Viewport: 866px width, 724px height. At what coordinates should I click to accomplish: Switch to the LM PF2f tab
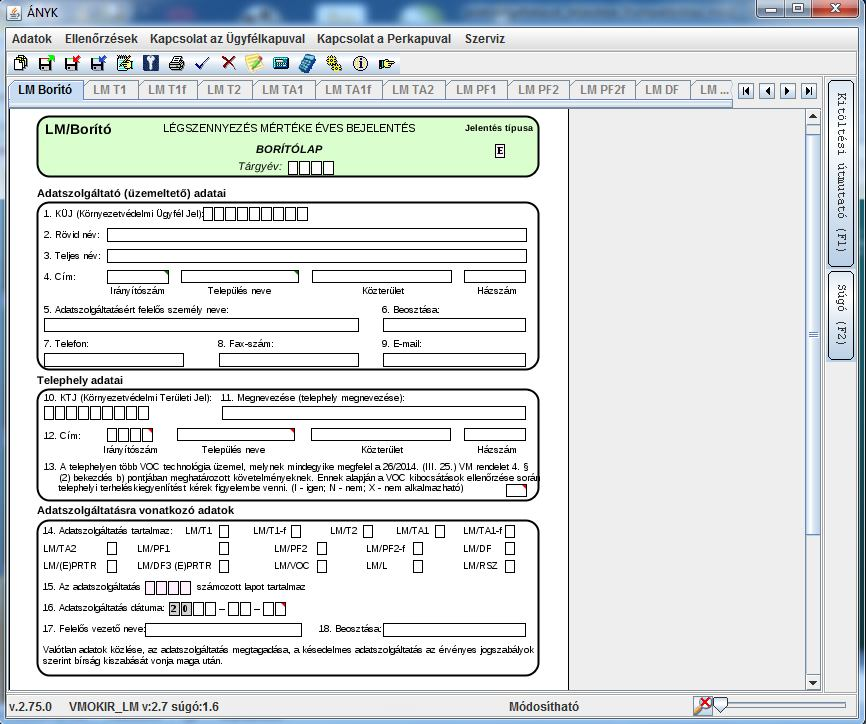pos(602,90)
